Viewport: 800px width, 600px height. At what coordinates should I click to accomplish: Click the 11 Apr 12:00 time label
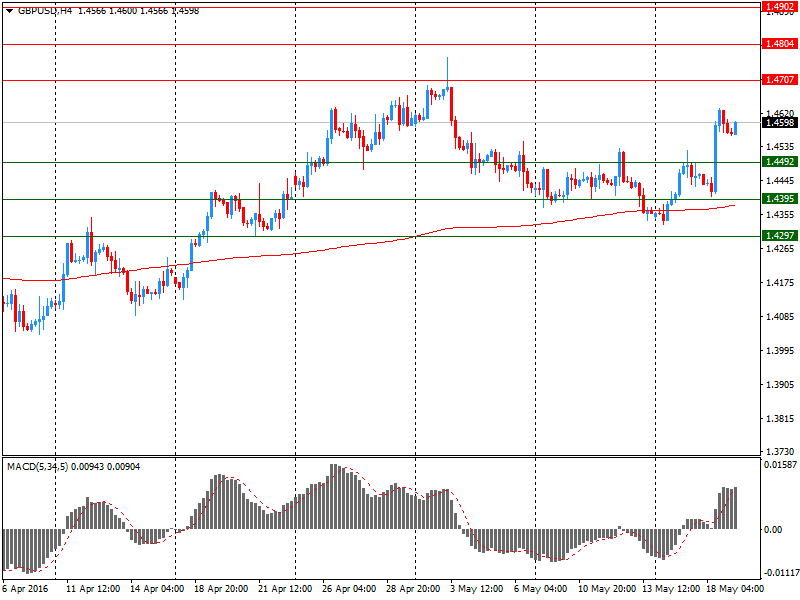pyautogui.click(x=93, y=589)
